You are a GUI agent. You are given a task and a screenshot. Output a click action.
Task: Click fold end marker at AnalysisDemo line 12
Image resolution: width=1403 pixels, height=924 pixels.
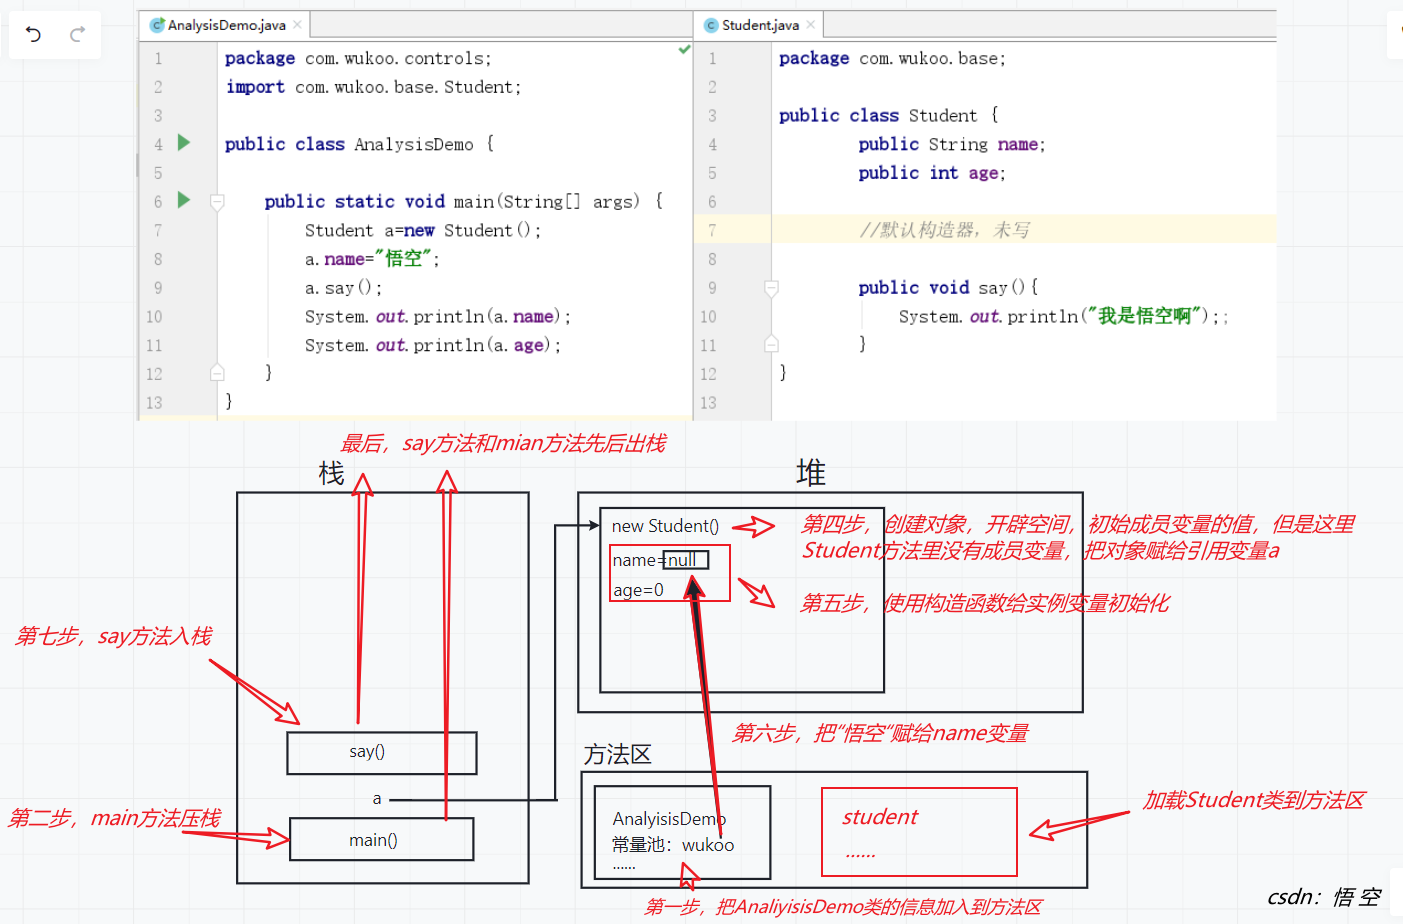(x=217, y=373)
